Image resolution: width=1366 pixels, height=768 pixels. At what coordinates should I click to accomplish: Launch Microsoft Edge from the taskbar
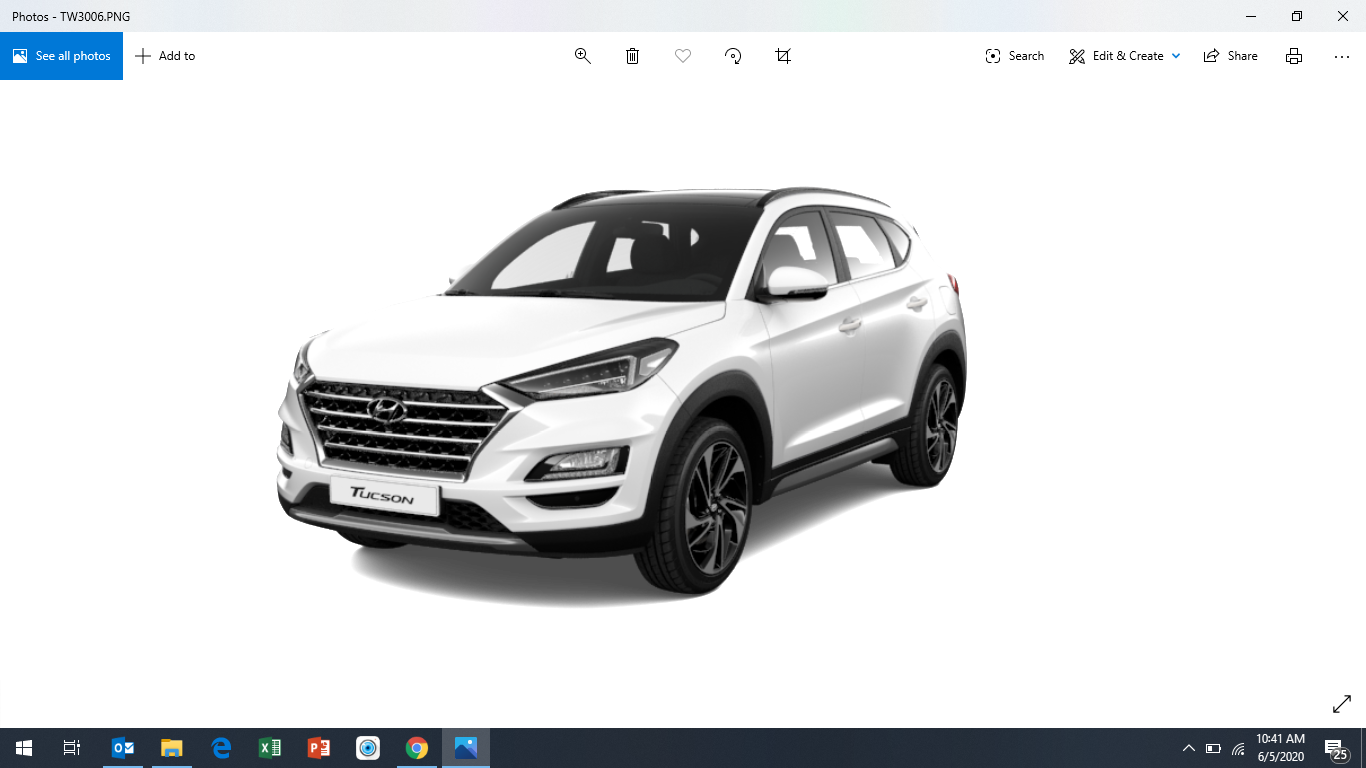tap(221, 748)
